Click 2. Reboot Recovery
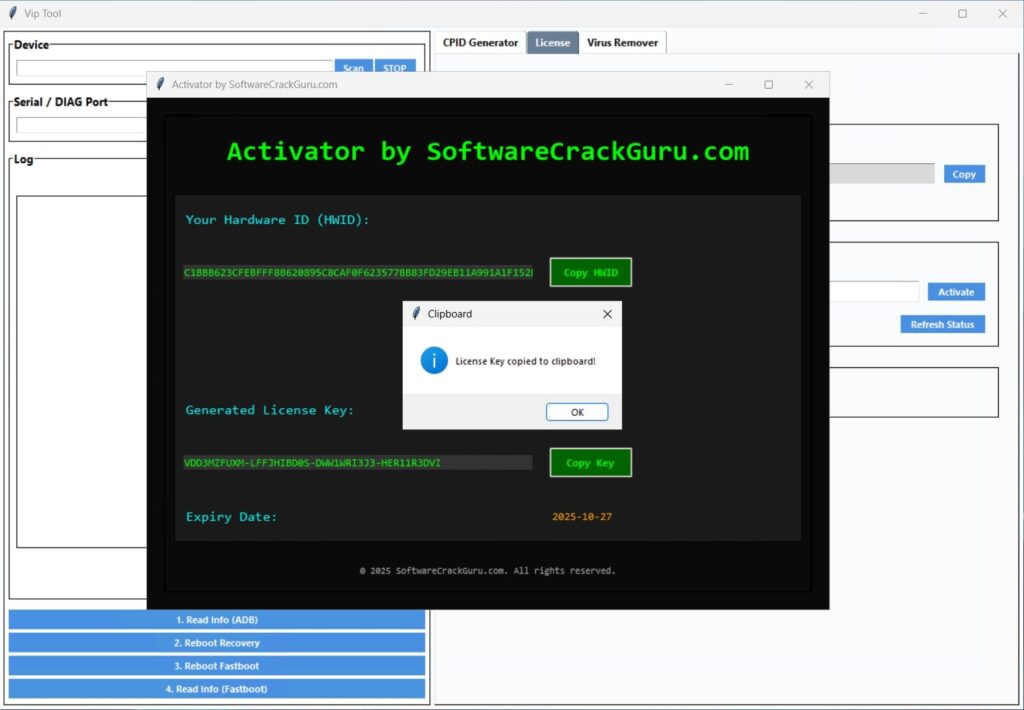The height and width of the screenshot is (710, 1024). pyautogui.click(x=217, y=643)
